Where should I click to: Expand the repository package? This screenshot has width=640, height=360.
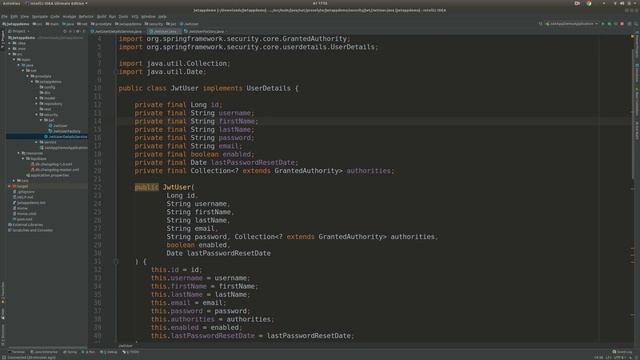click(x=36, y=104)
